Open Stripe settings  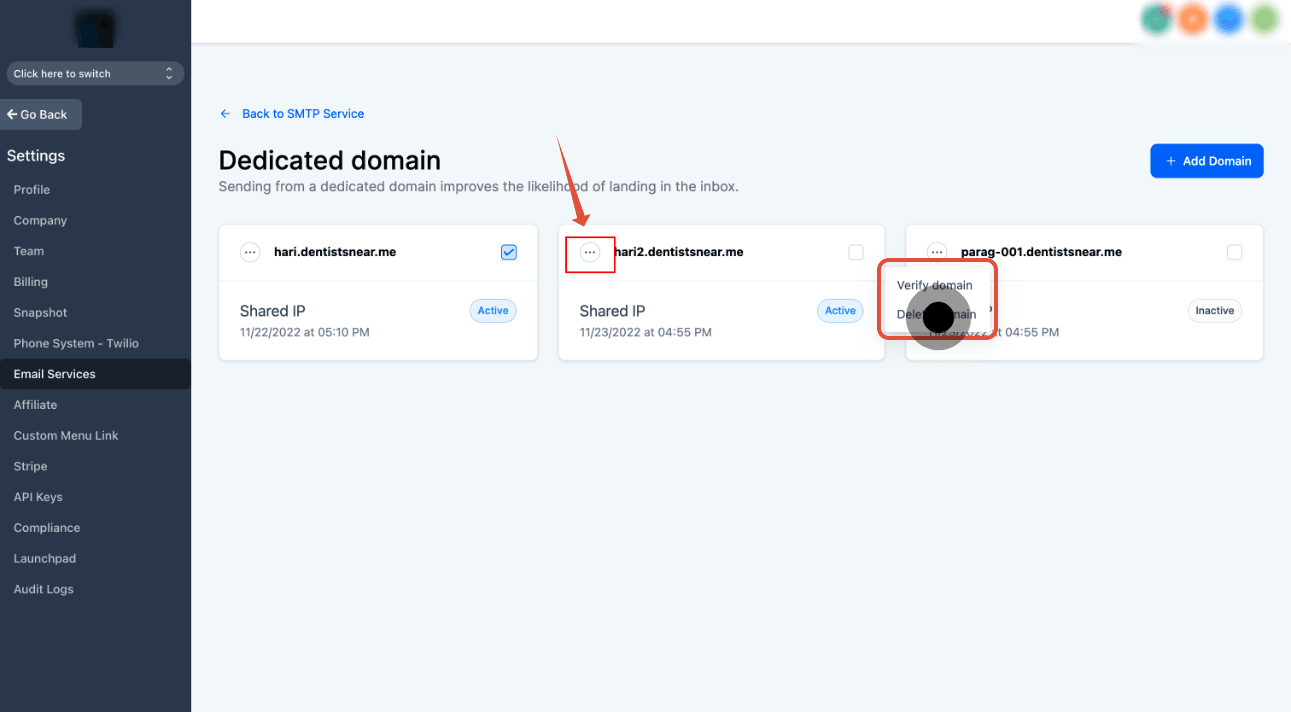(30, 466)
